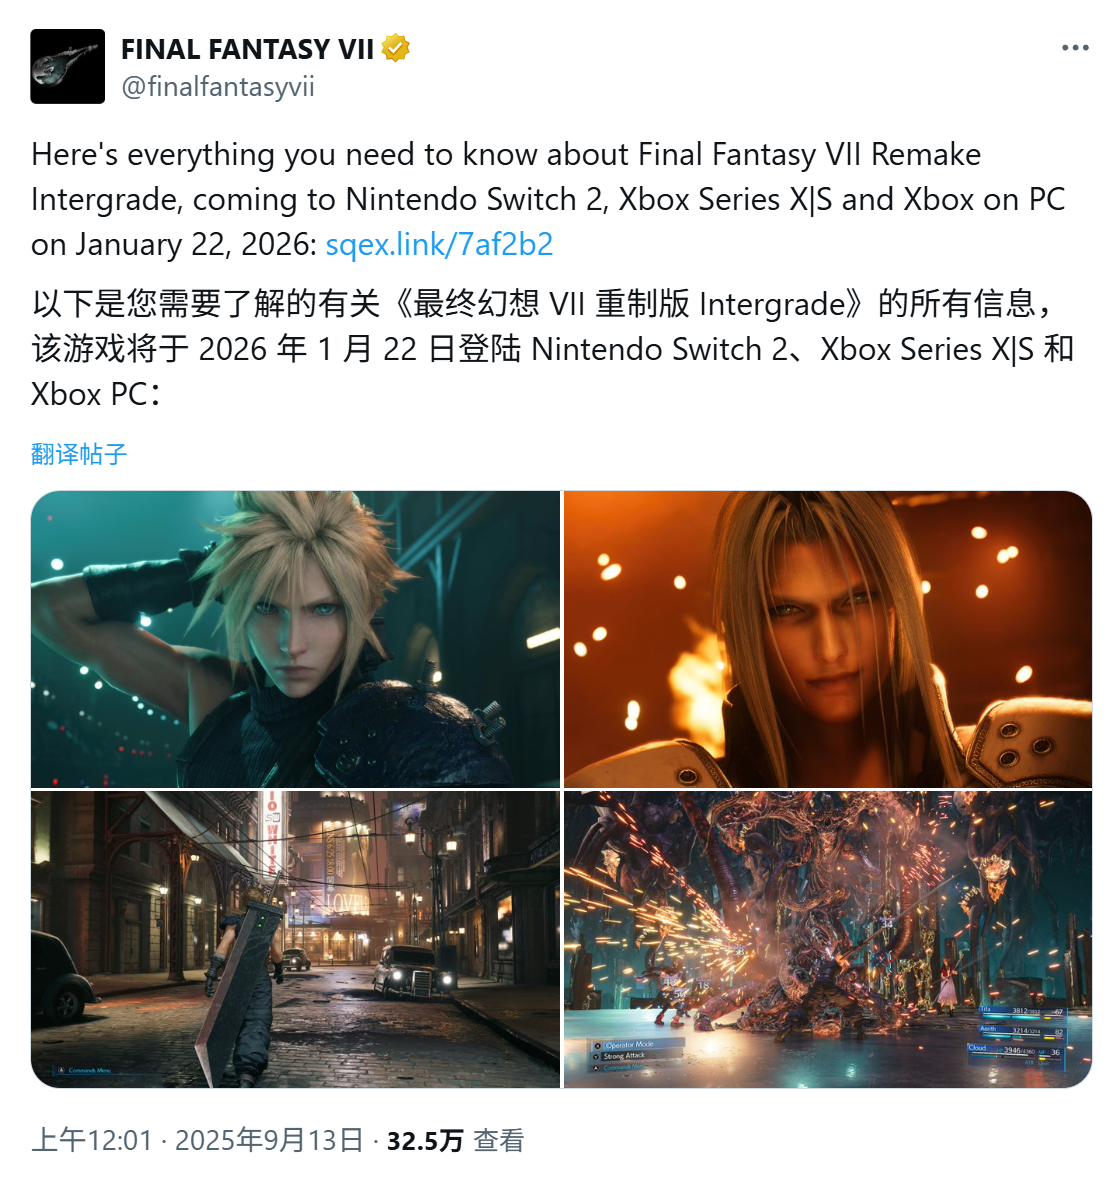The height and width of the screenshot is (1188, 1118).
Task: Follow the sqex.link/7af2b2 link
Action: (439, 244)
